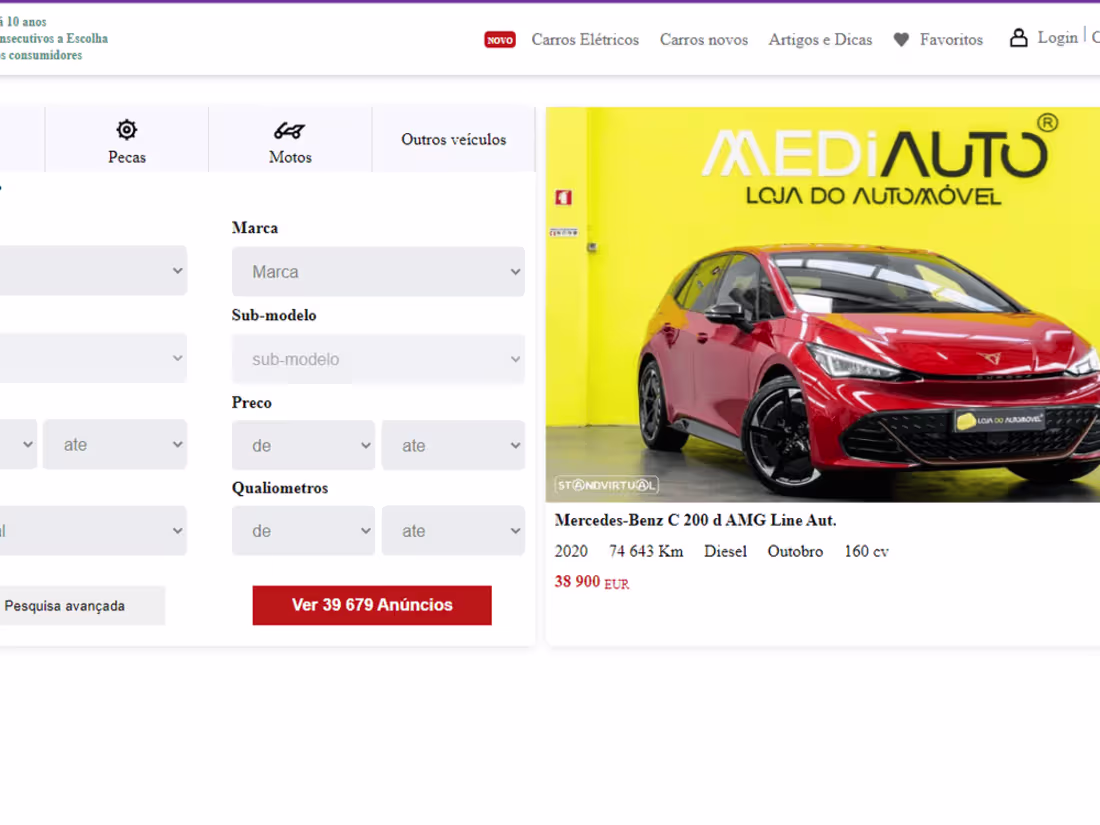Open the dropdown left of sub-modelo

pyautogui.click(x=93, y=358)
